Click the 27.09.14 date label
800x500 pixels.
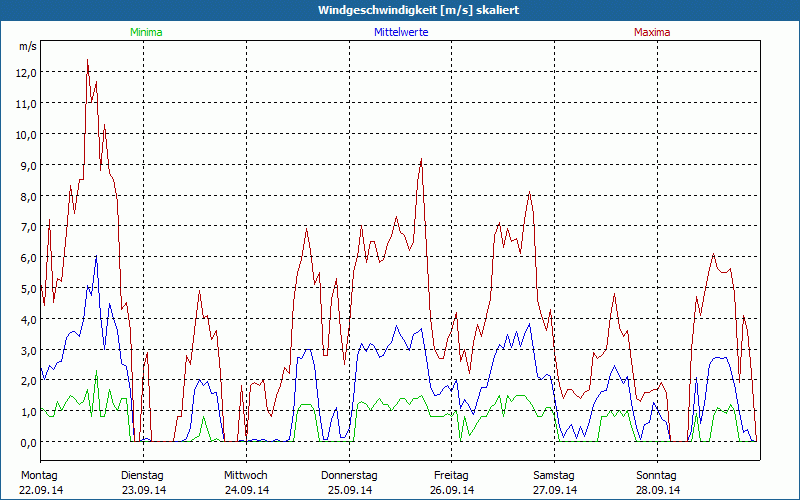(x=555, y=490)
